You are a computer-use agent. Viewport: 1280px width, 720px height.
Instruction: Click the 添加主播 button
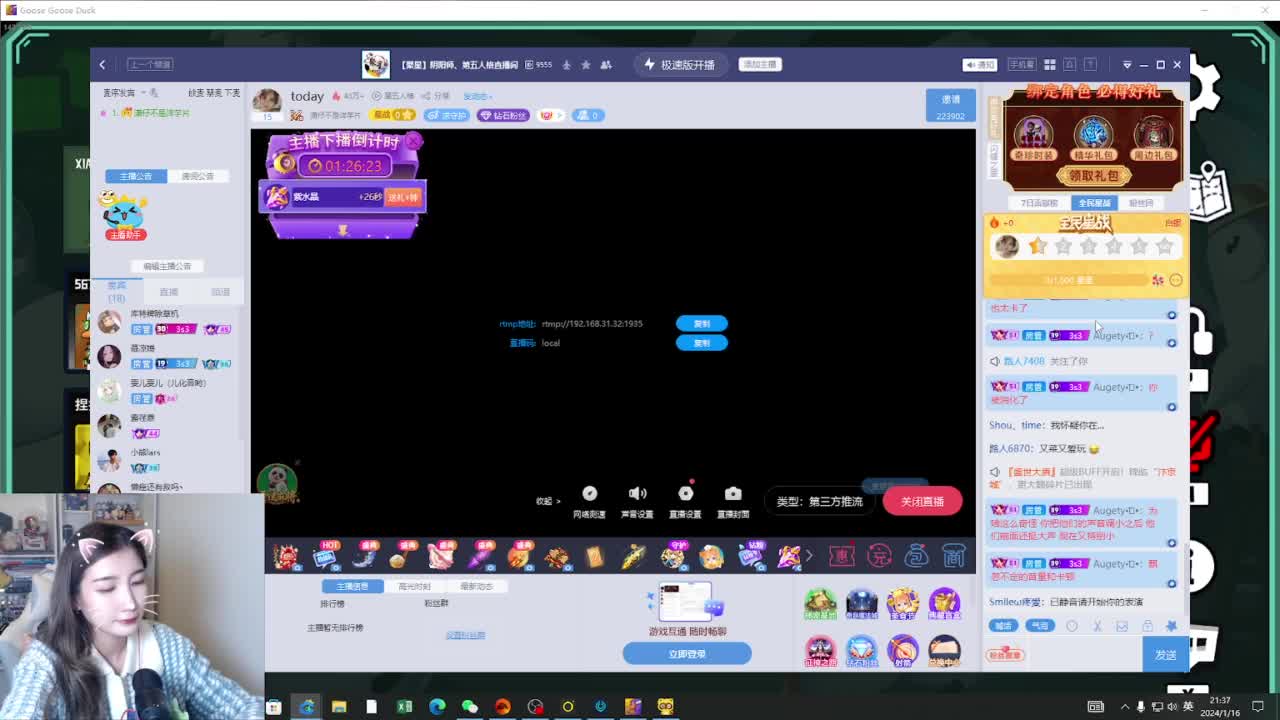point(760,65)
